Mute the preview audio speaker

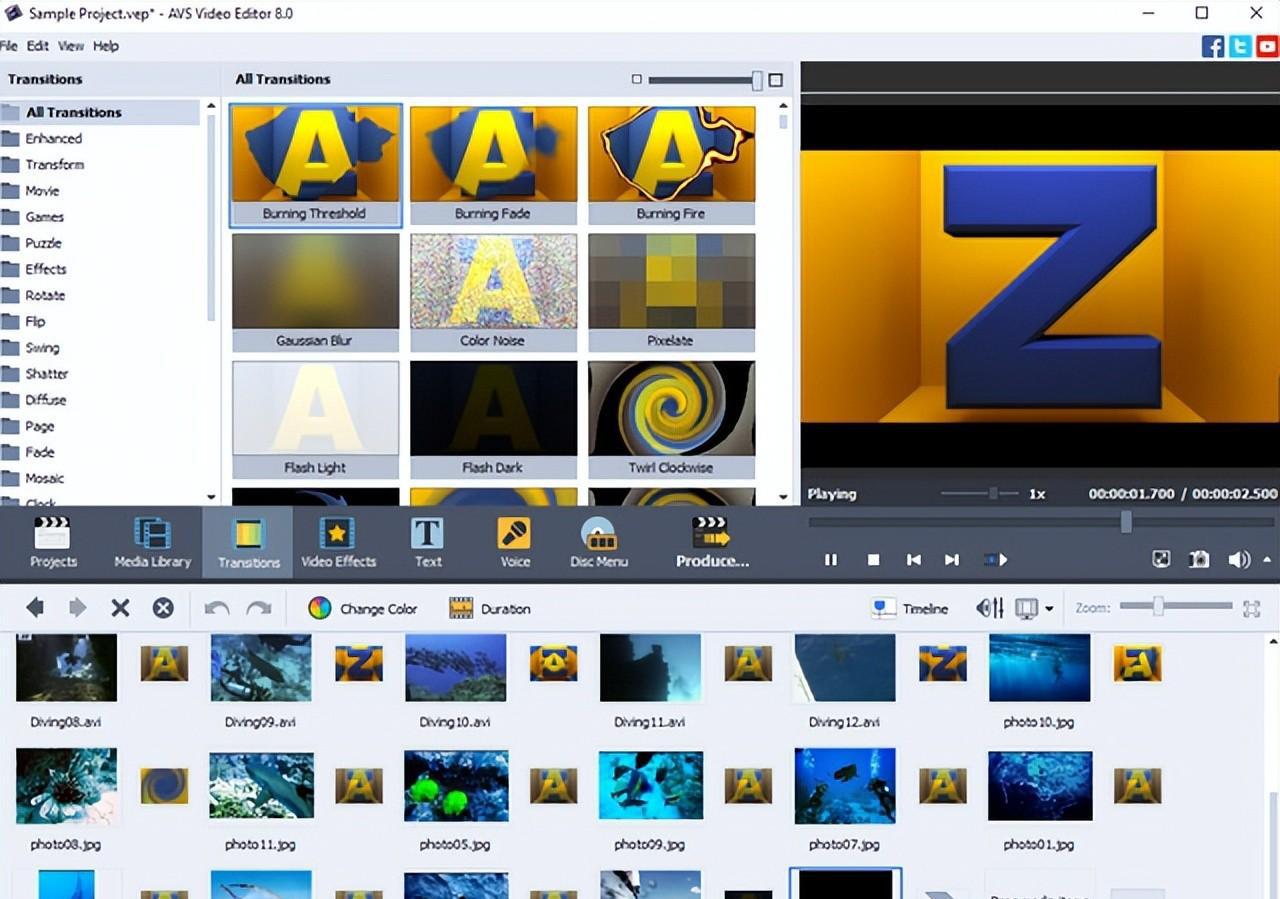(x=1238, y=560)
